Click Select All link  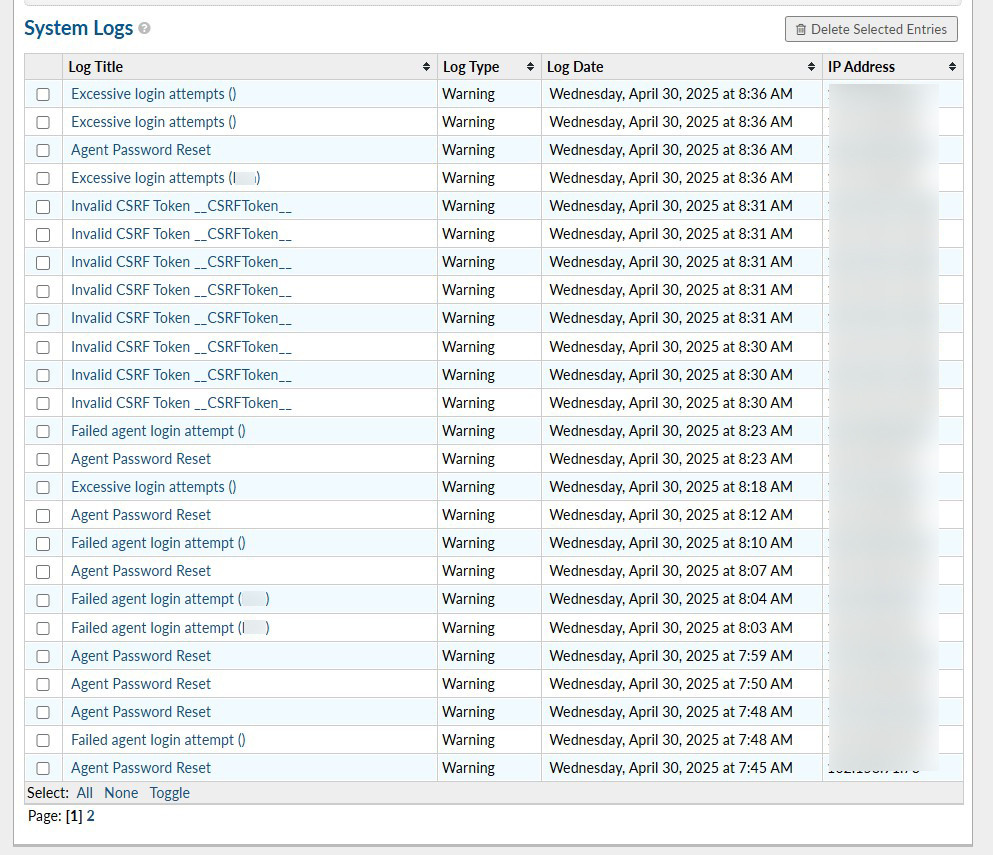tap(85, 793)
